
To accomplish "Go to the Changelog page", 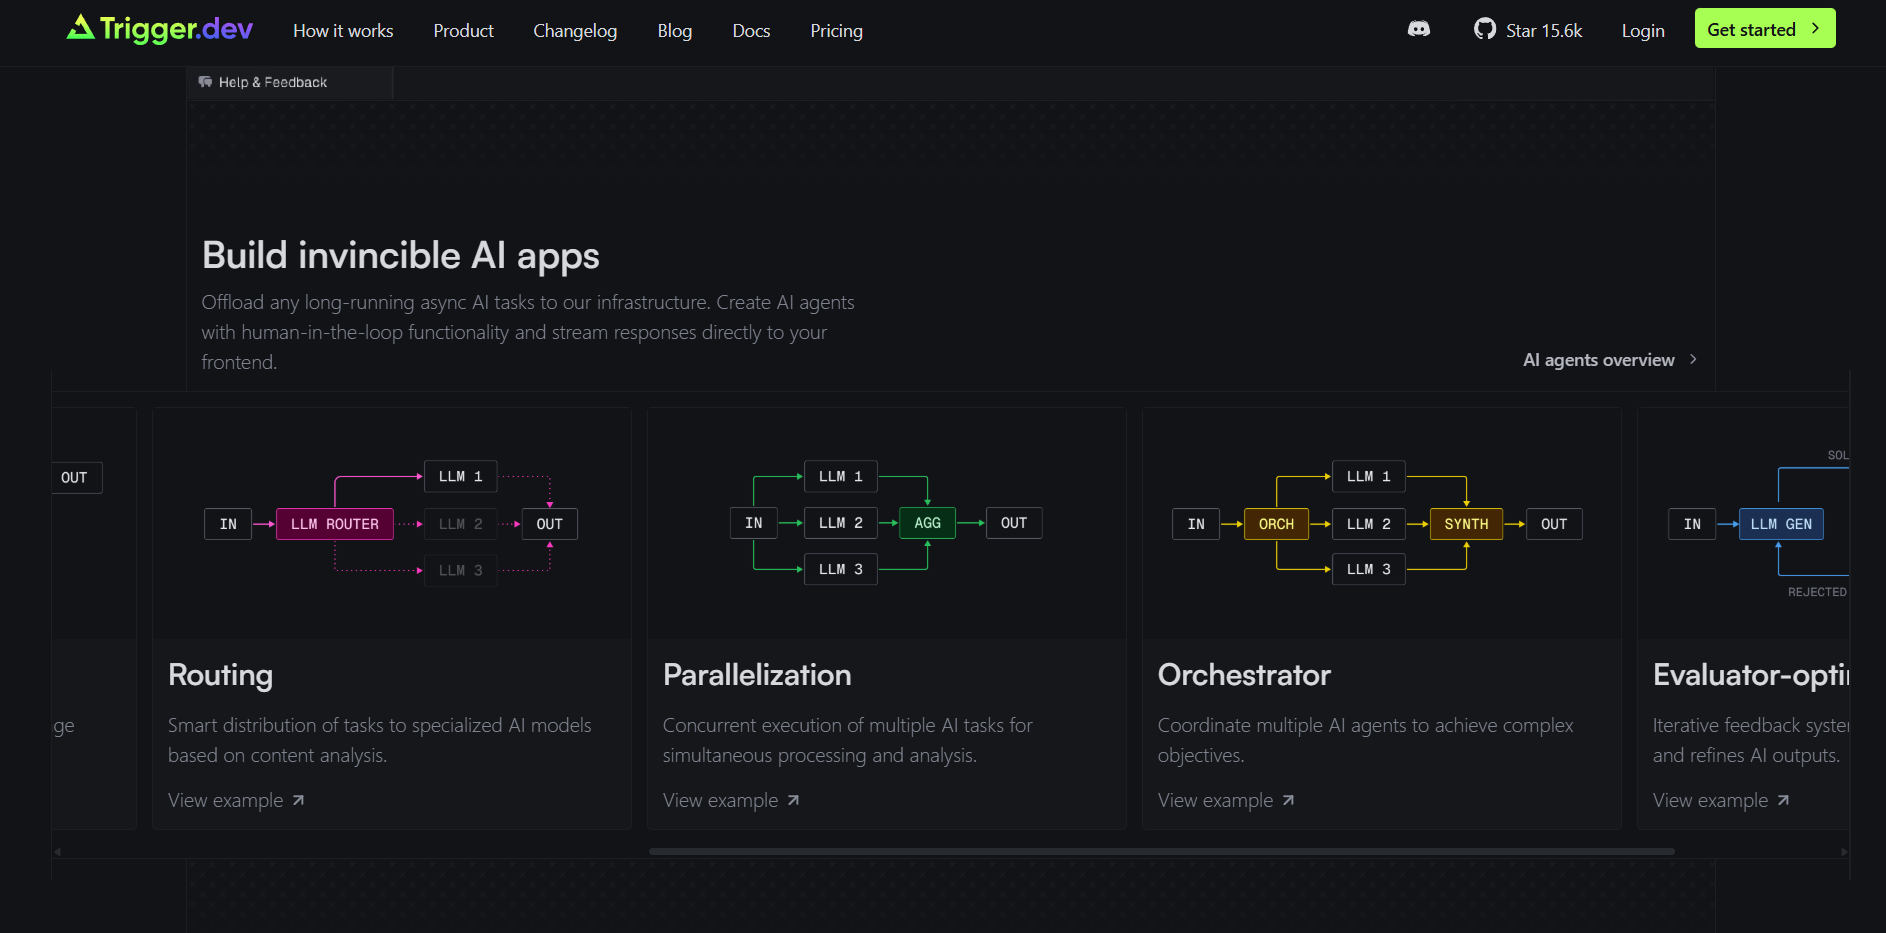I will pos(575,31).
